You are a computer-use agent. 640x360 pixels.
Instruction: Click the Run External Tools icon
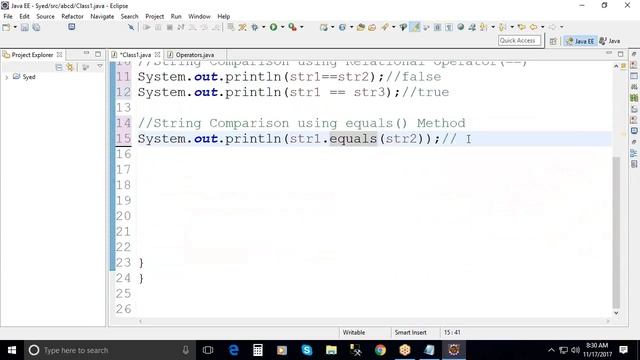click(293, 27)
